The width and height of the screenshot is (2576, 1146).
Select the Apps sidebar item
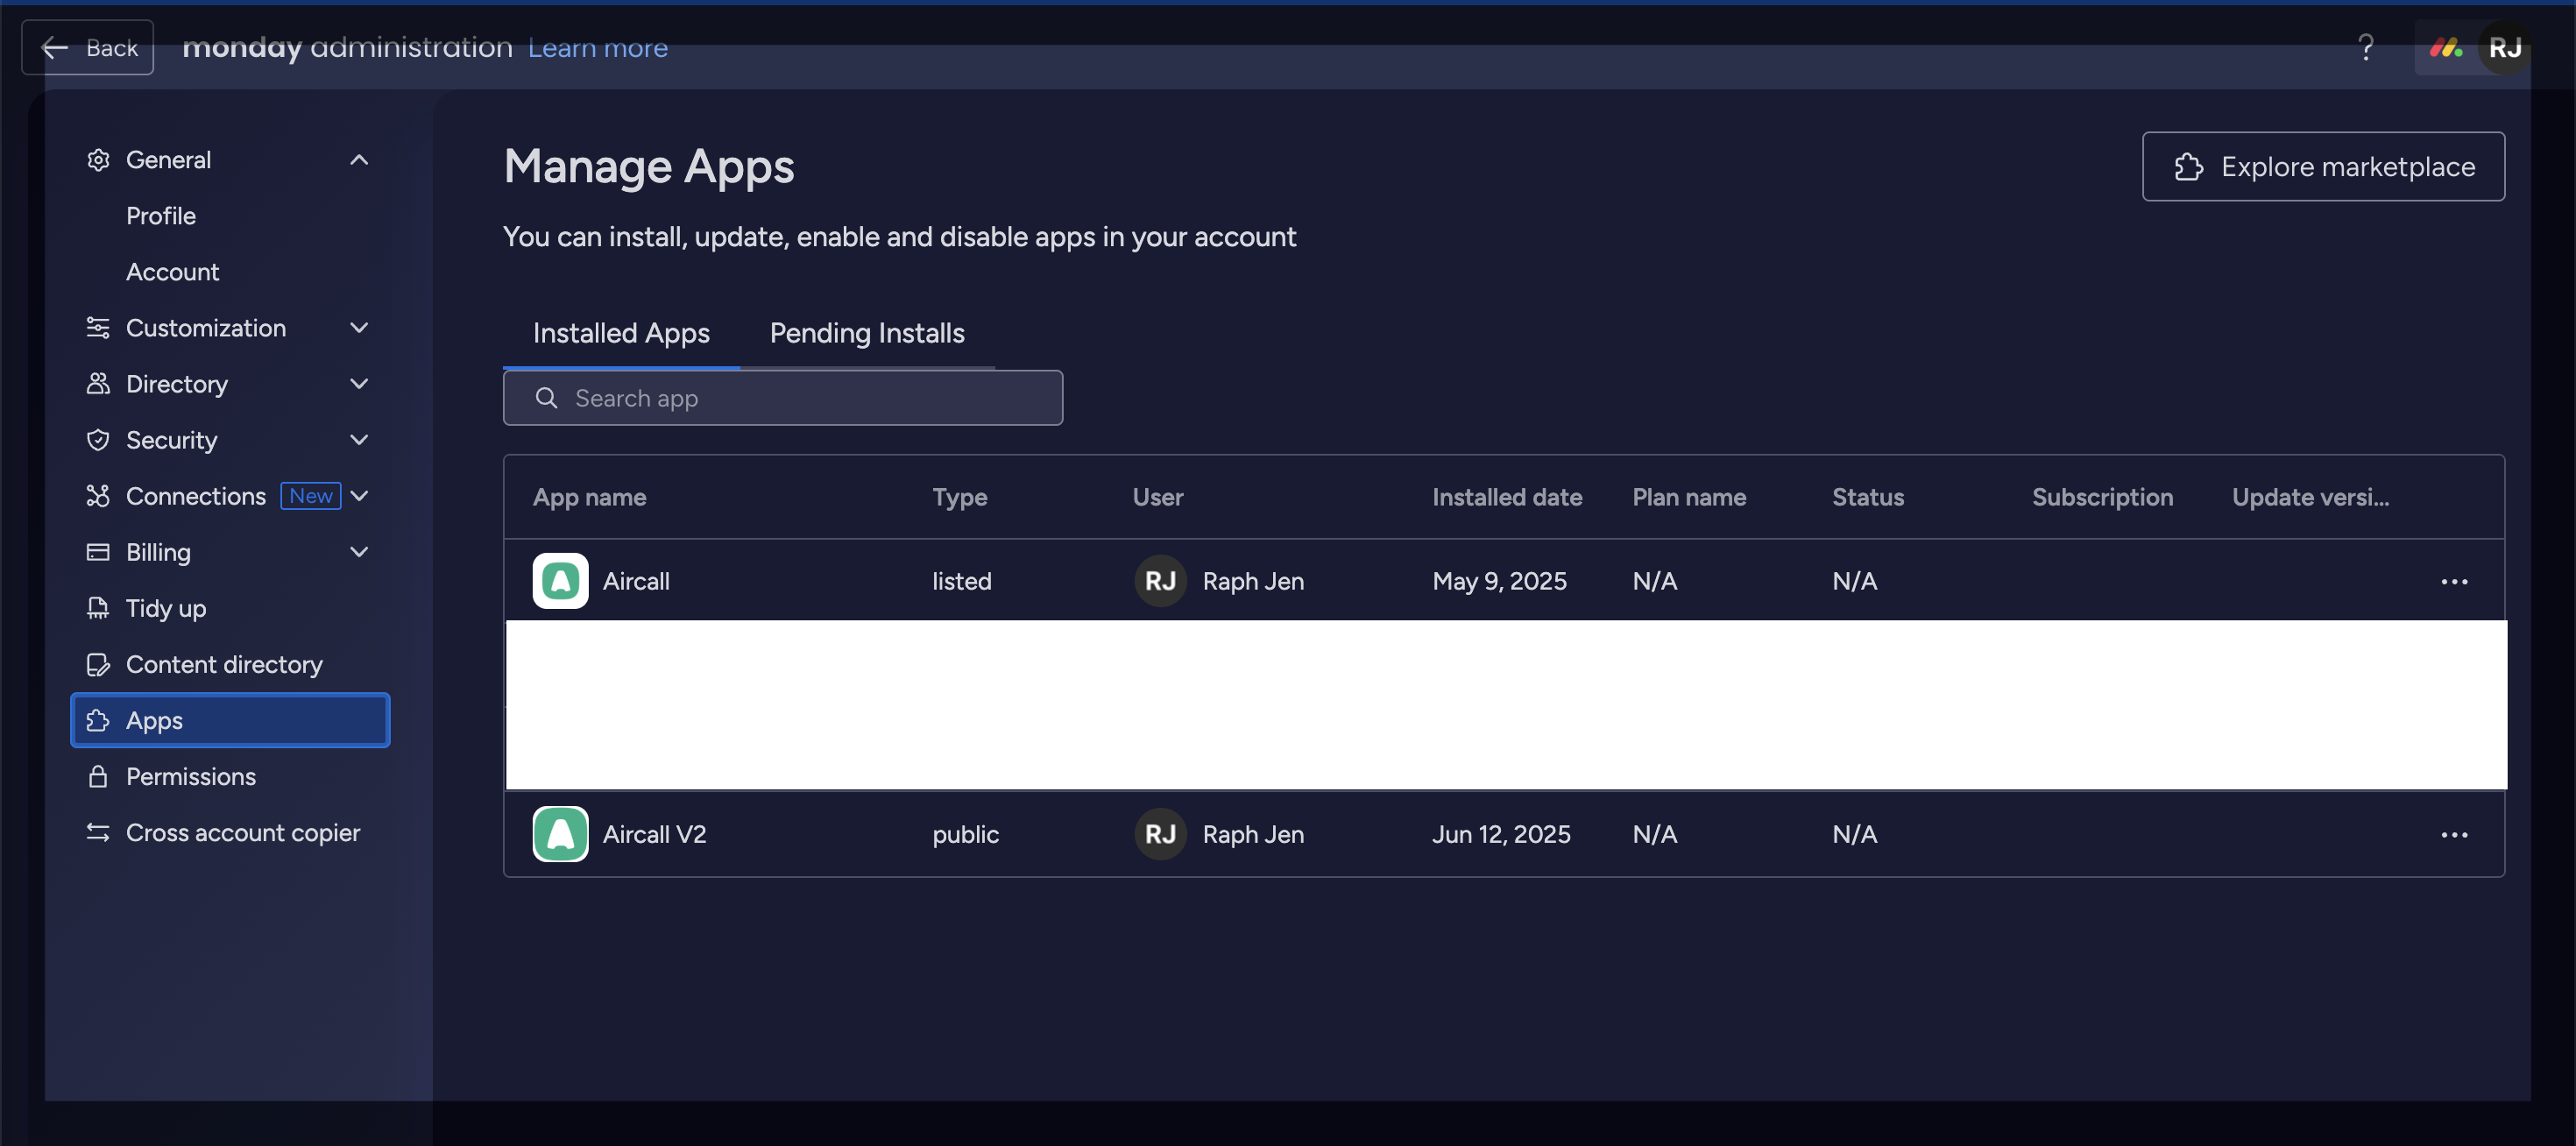click(x=231, y=720)
